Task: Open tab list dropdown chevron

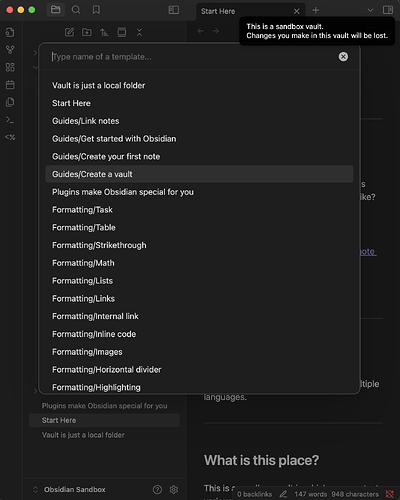Action: coord(370,10)
